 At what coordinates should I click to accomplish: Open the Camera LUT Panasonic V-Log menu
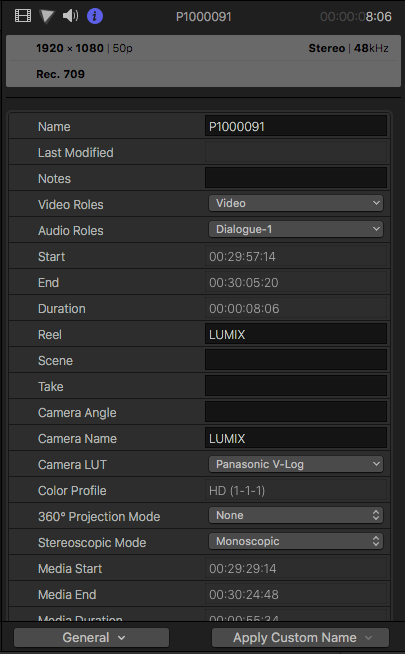[x=296, y=464]
